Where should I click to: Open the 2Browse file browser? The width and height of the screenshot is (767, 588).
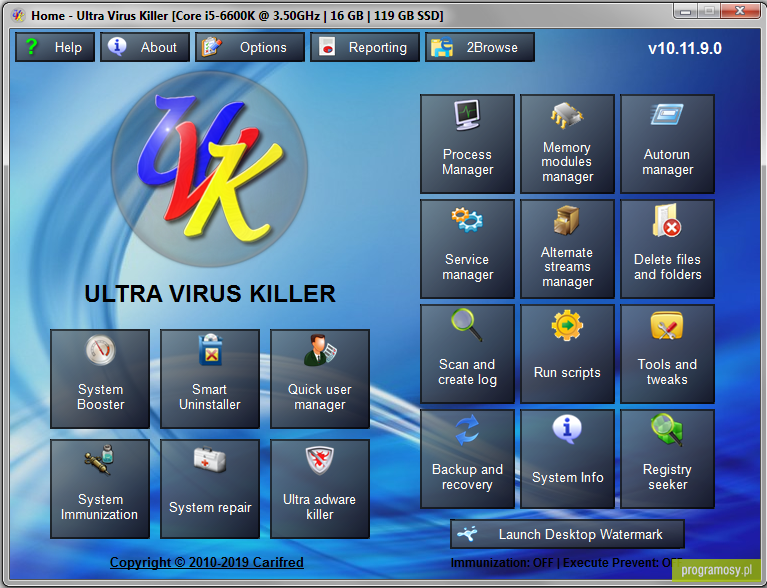coord(480,47)
